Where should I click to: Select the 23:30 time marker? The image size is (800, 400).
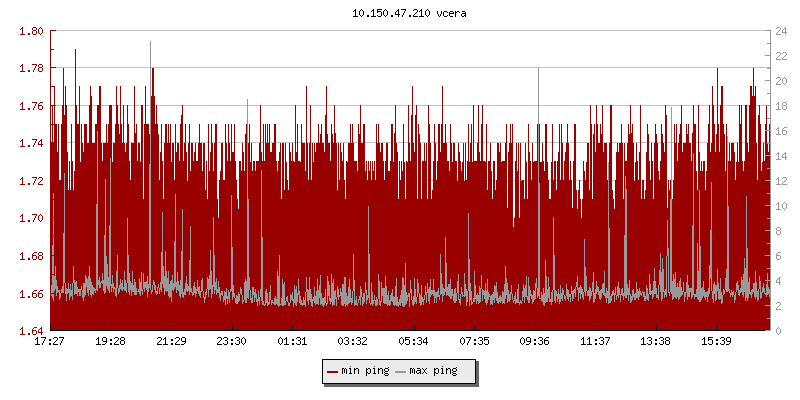(232, 341)
